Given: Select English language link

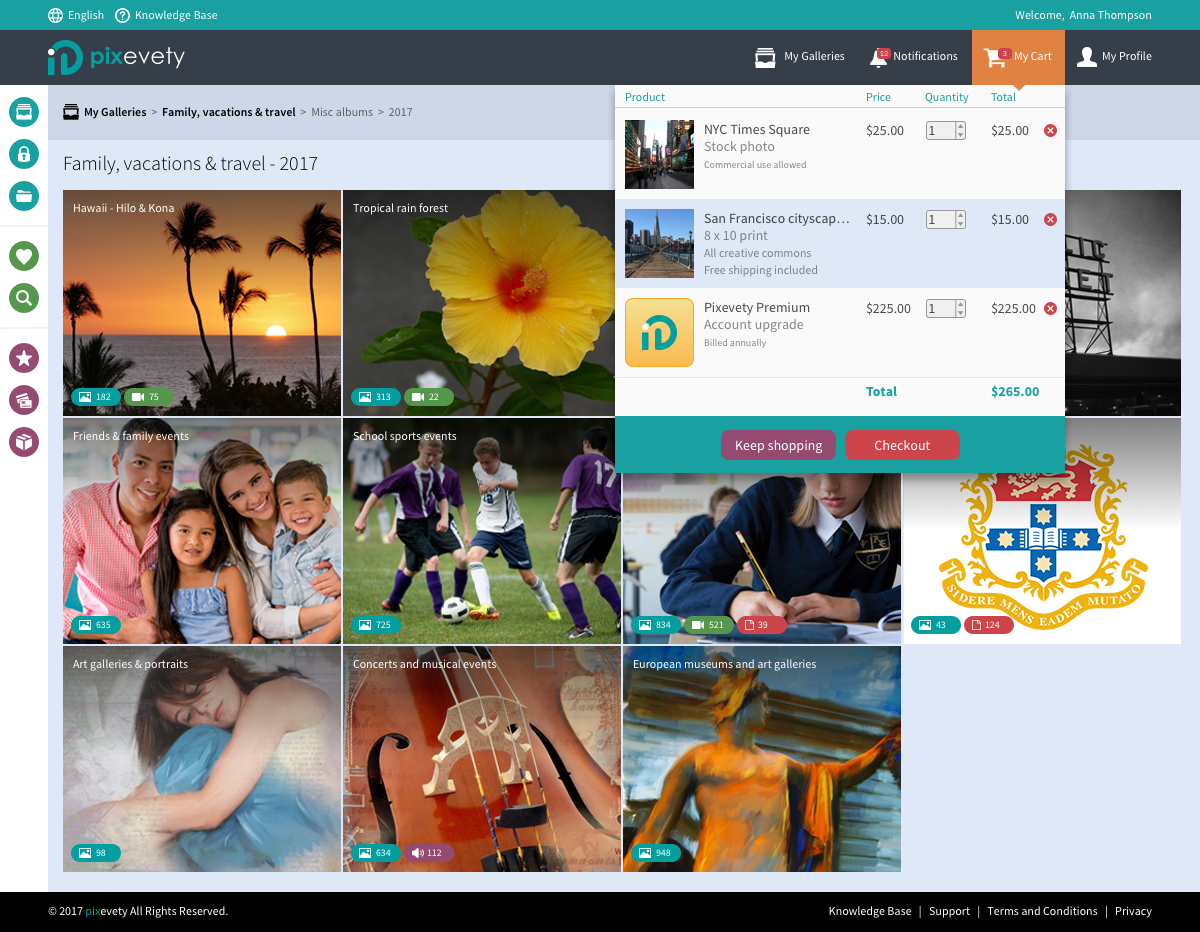Looking at the screenshot, I should pos(86,15).
